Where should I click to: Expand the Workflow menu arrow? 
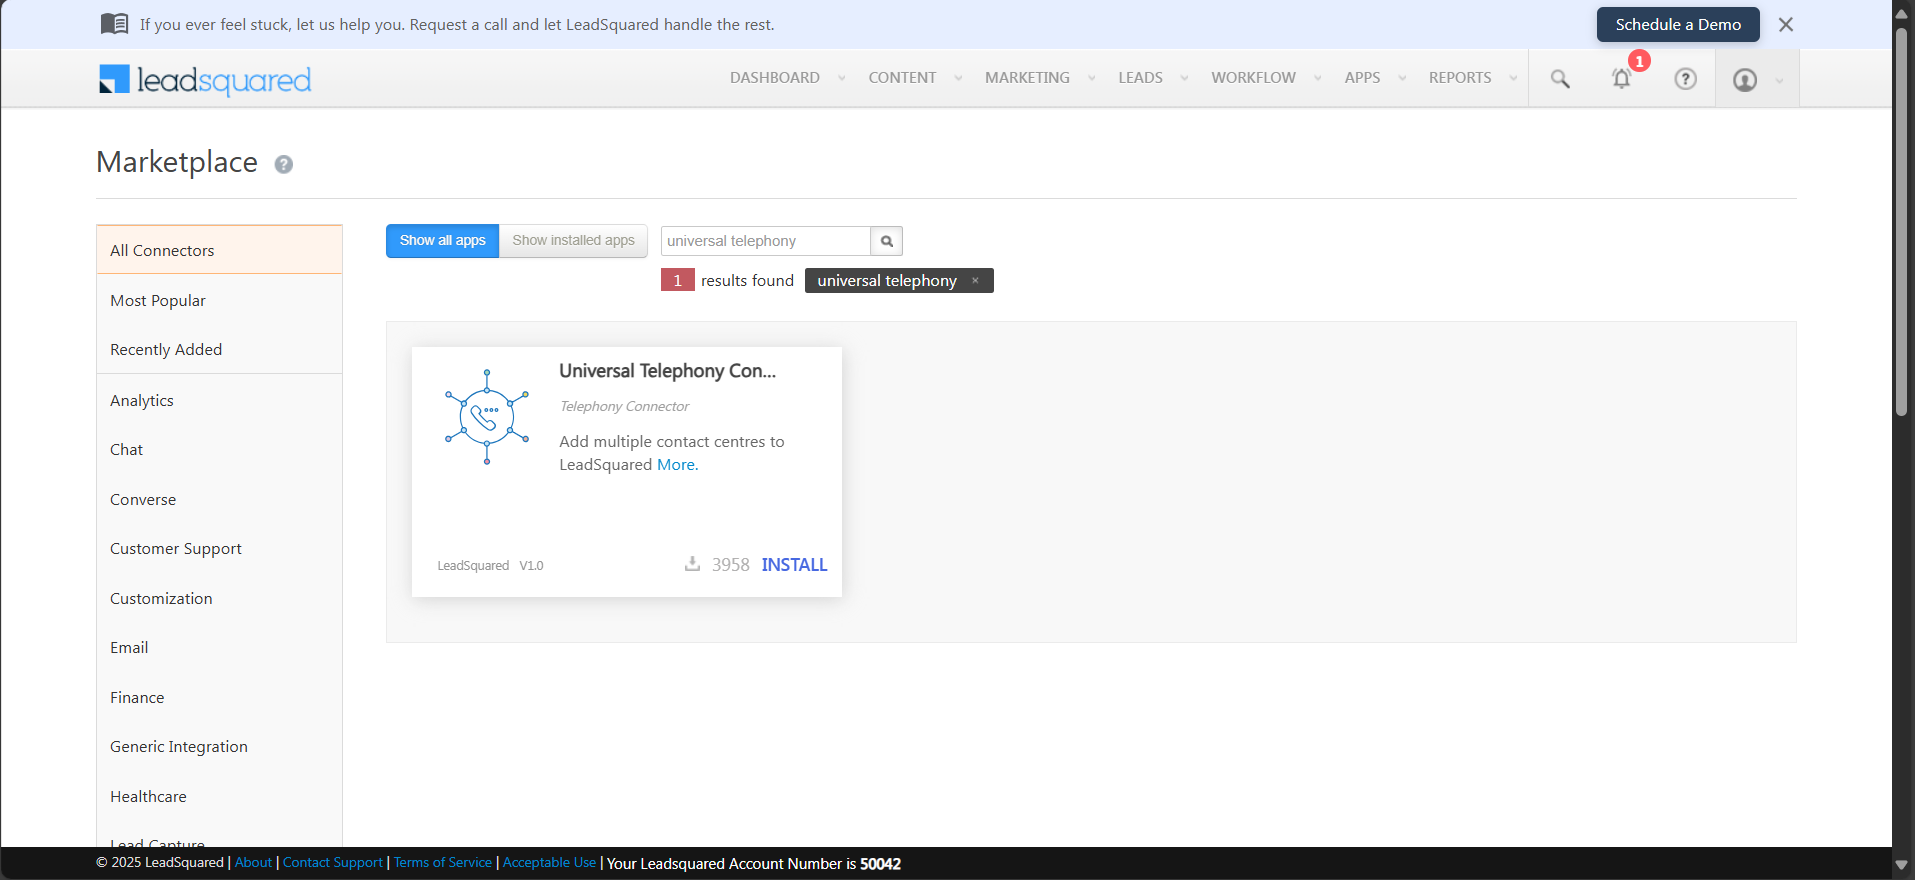coord(1318,78)
